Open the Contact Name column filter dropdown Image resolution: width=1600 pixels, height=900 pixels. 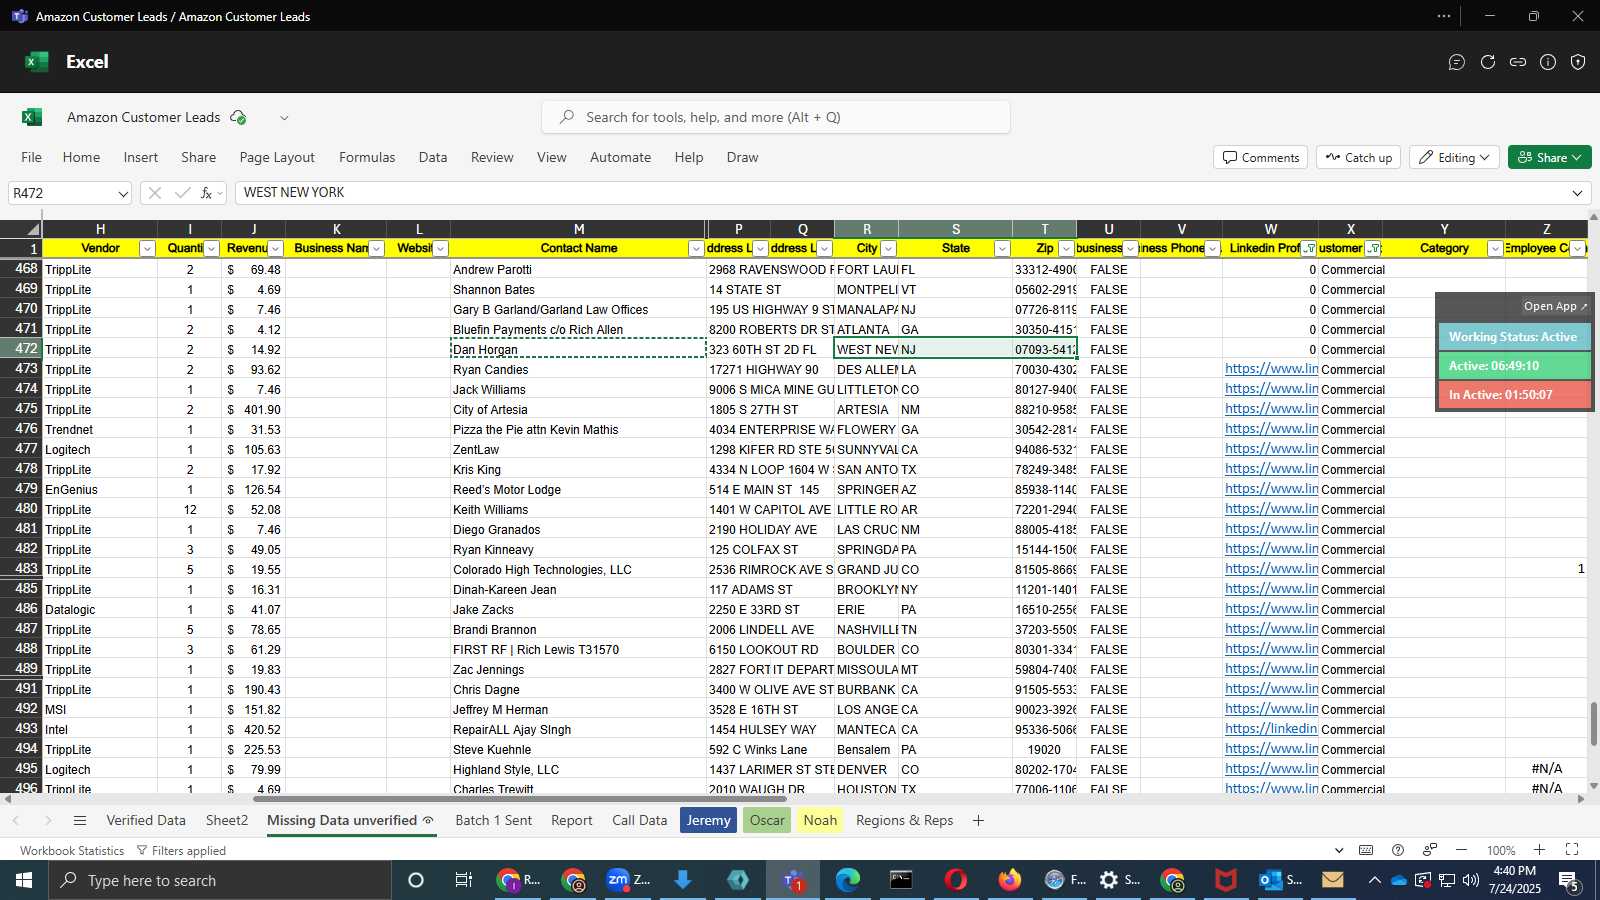(x=696, y=249)
